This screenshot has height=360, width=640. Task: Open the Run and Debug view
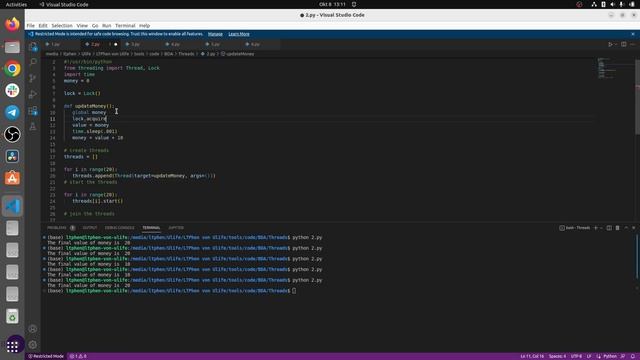pyautogui.click(x=33, y=94)
